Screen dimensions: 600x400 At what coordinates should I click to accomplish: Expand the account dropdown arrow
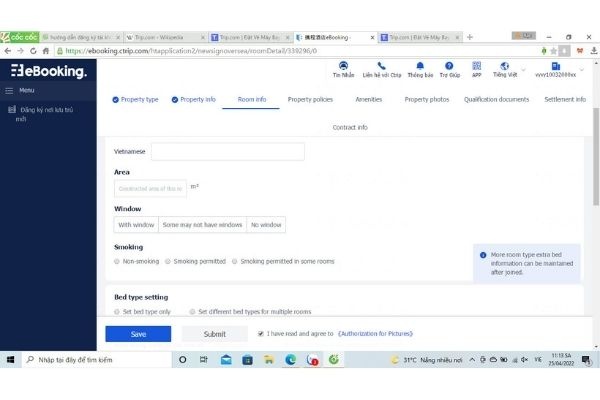click(582, 70)
